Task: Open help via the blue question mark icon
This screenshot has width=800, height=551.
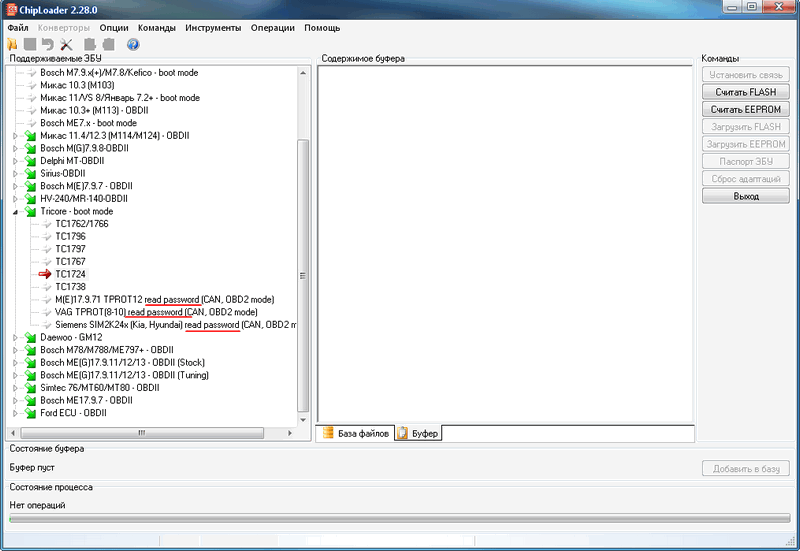Action: tap(133, 44)
